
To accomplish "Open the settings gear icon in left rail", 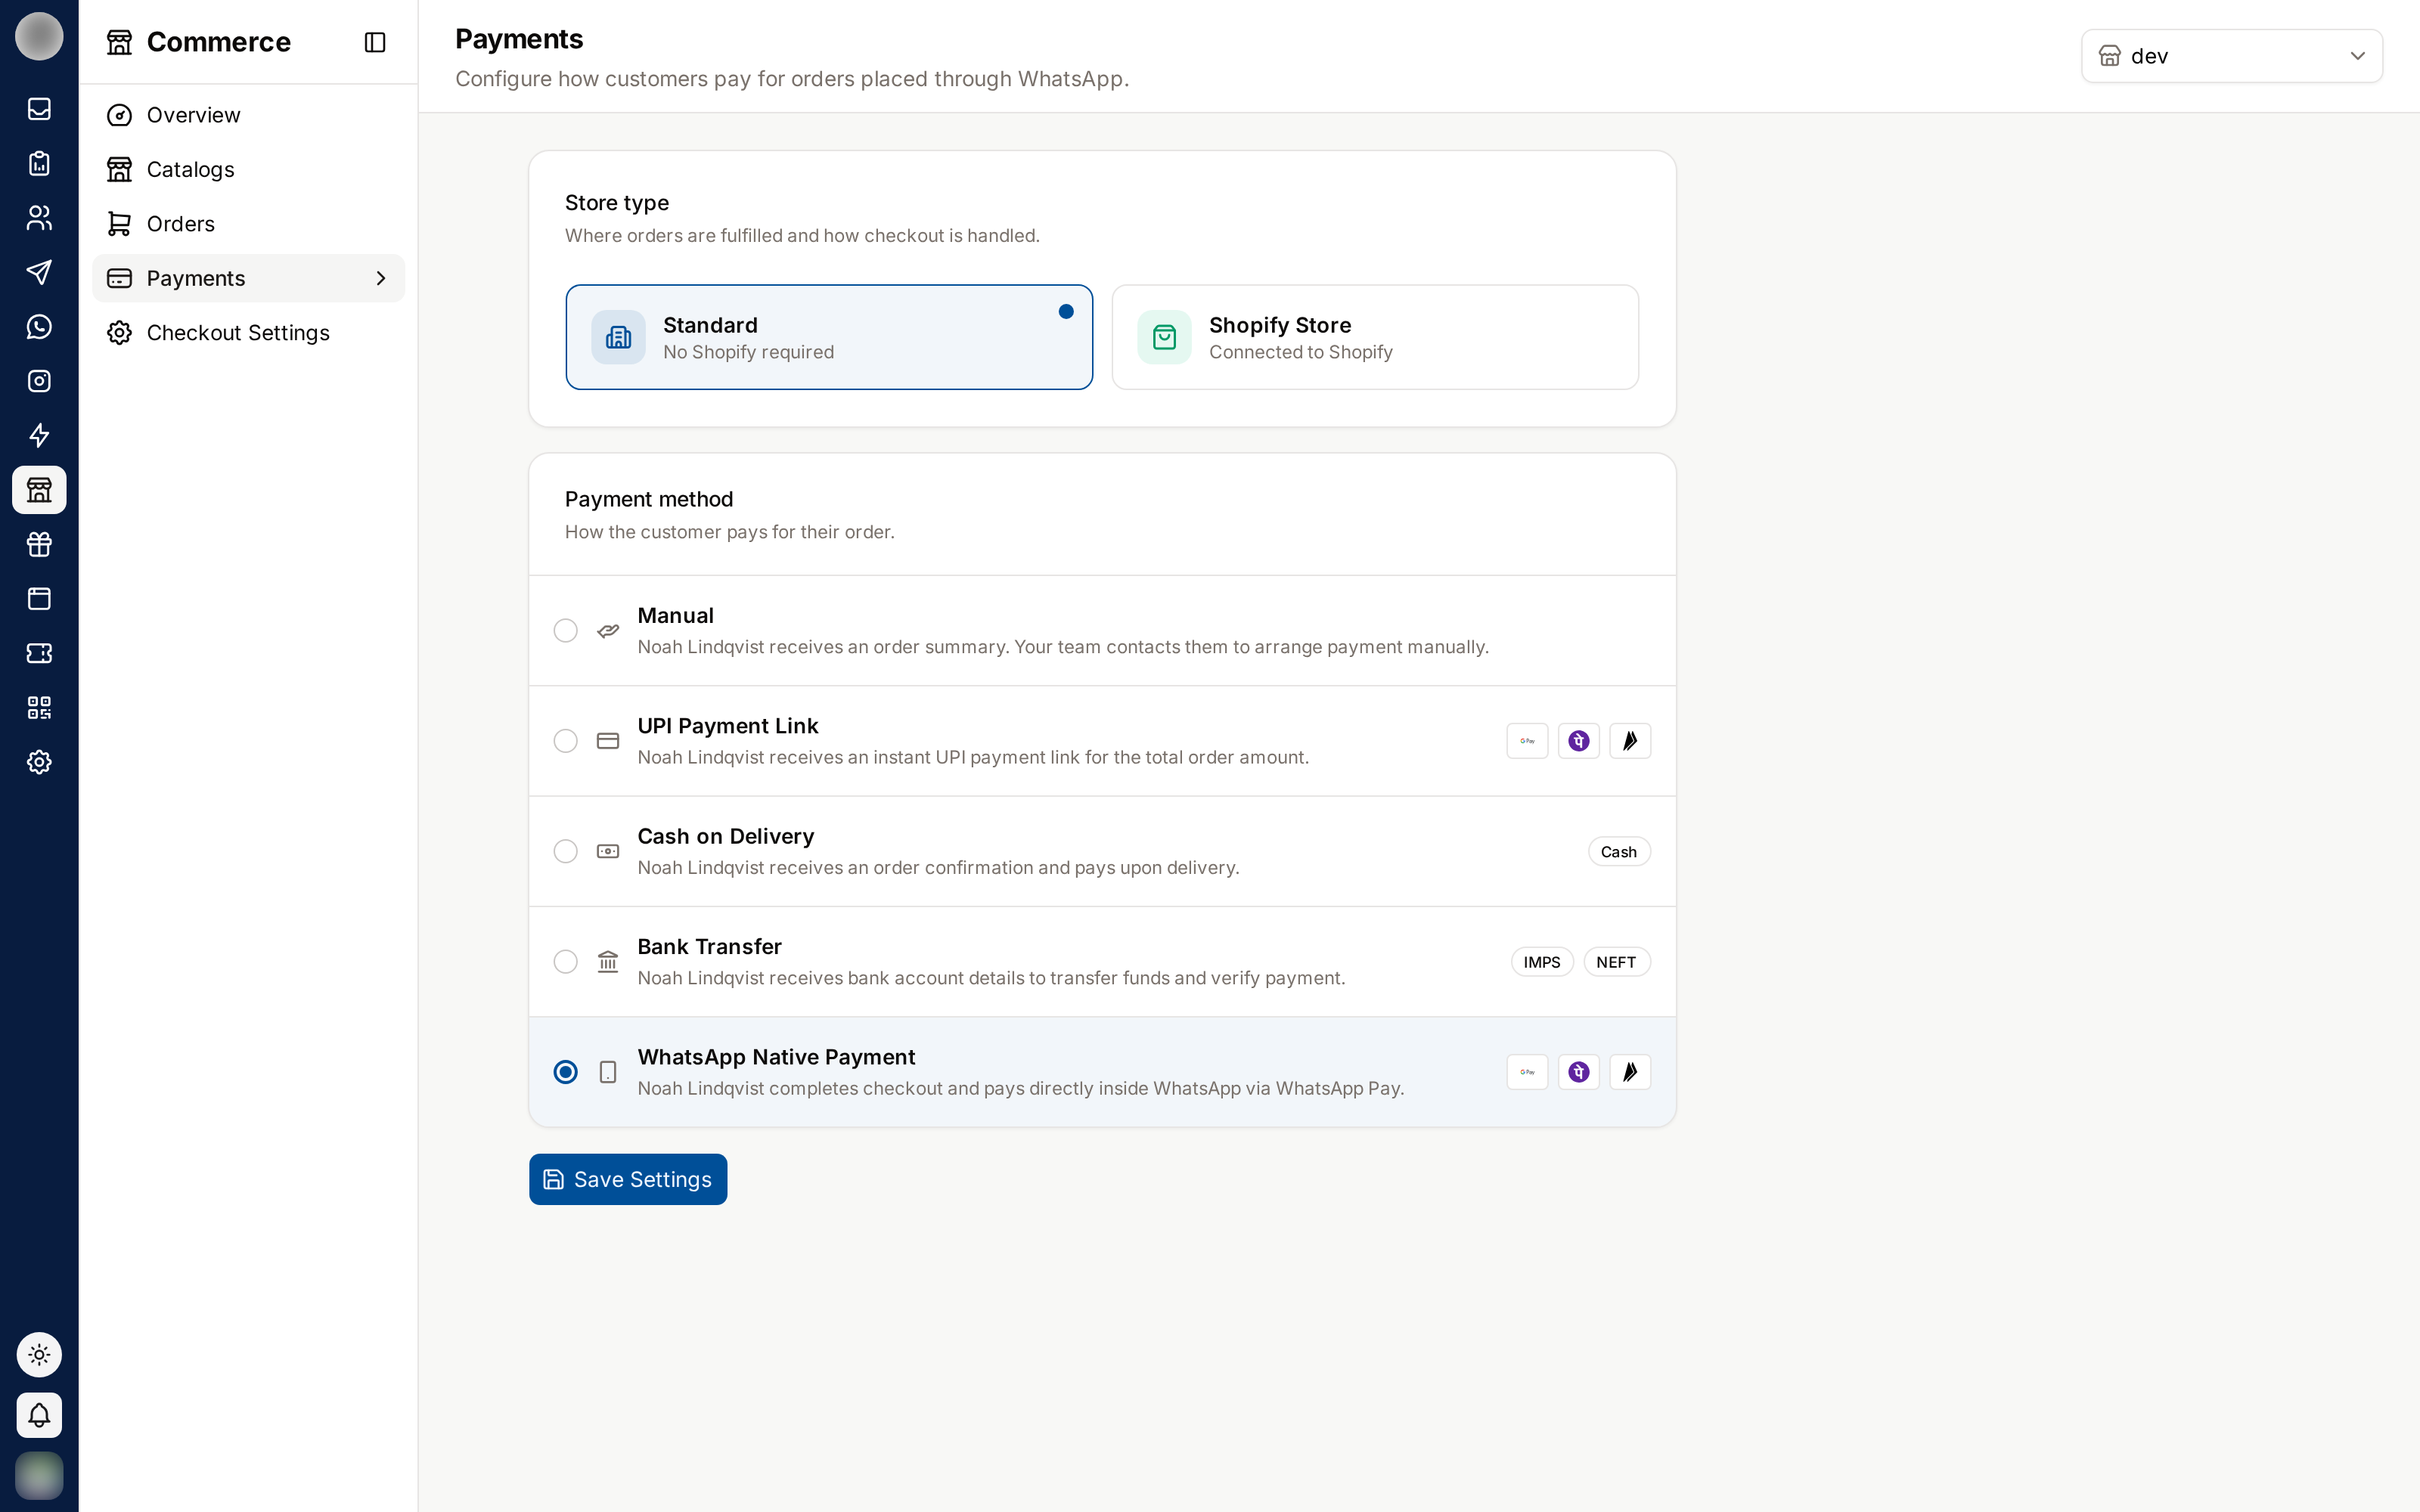I will click(x=39, y=763).
